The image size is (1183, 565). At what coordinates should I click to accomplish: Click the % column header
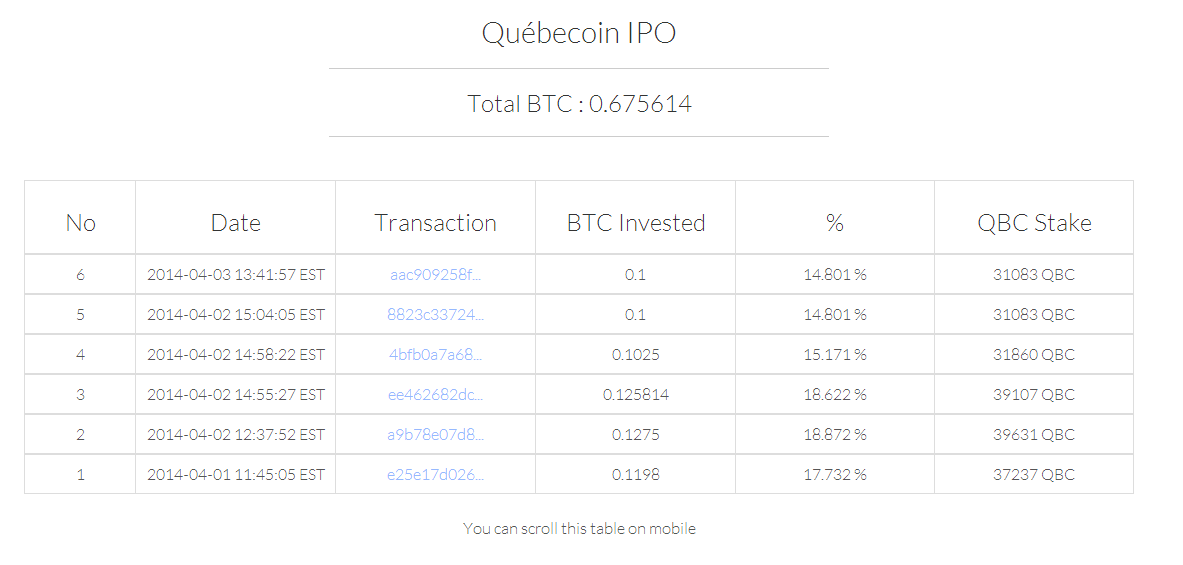[834, 223]
